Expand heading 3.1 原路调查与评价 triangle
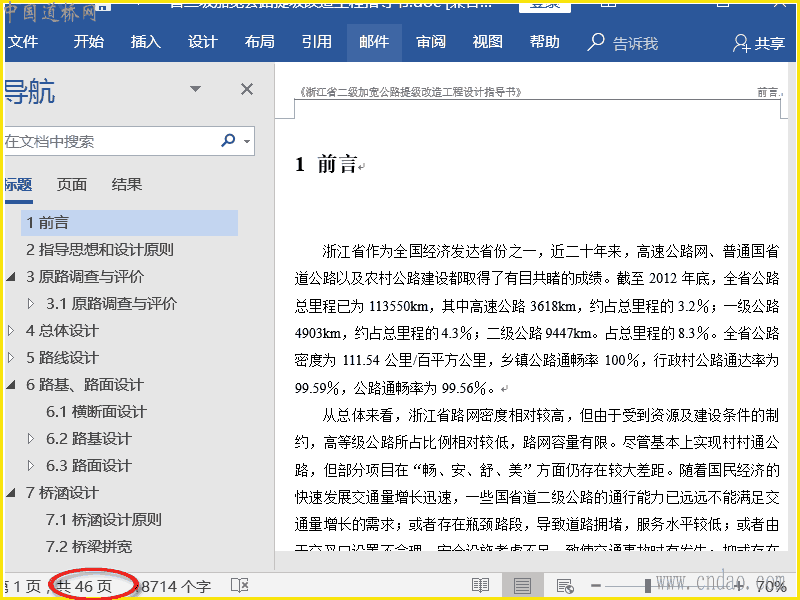 tap(31, 304)
